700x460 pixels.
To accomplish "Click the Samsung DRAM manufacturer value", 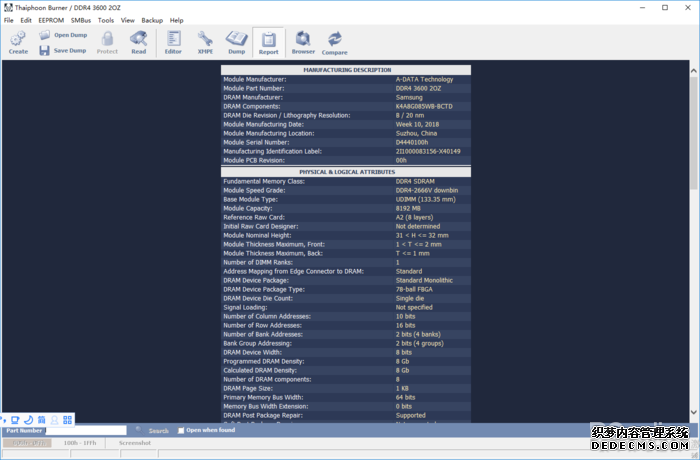I will [x=409, y=97].
